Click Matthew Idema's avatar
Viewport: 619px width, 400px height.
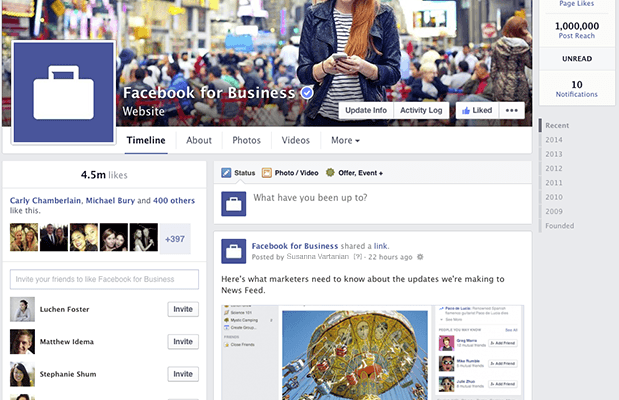pyautogui.click(x=23, y=342)
